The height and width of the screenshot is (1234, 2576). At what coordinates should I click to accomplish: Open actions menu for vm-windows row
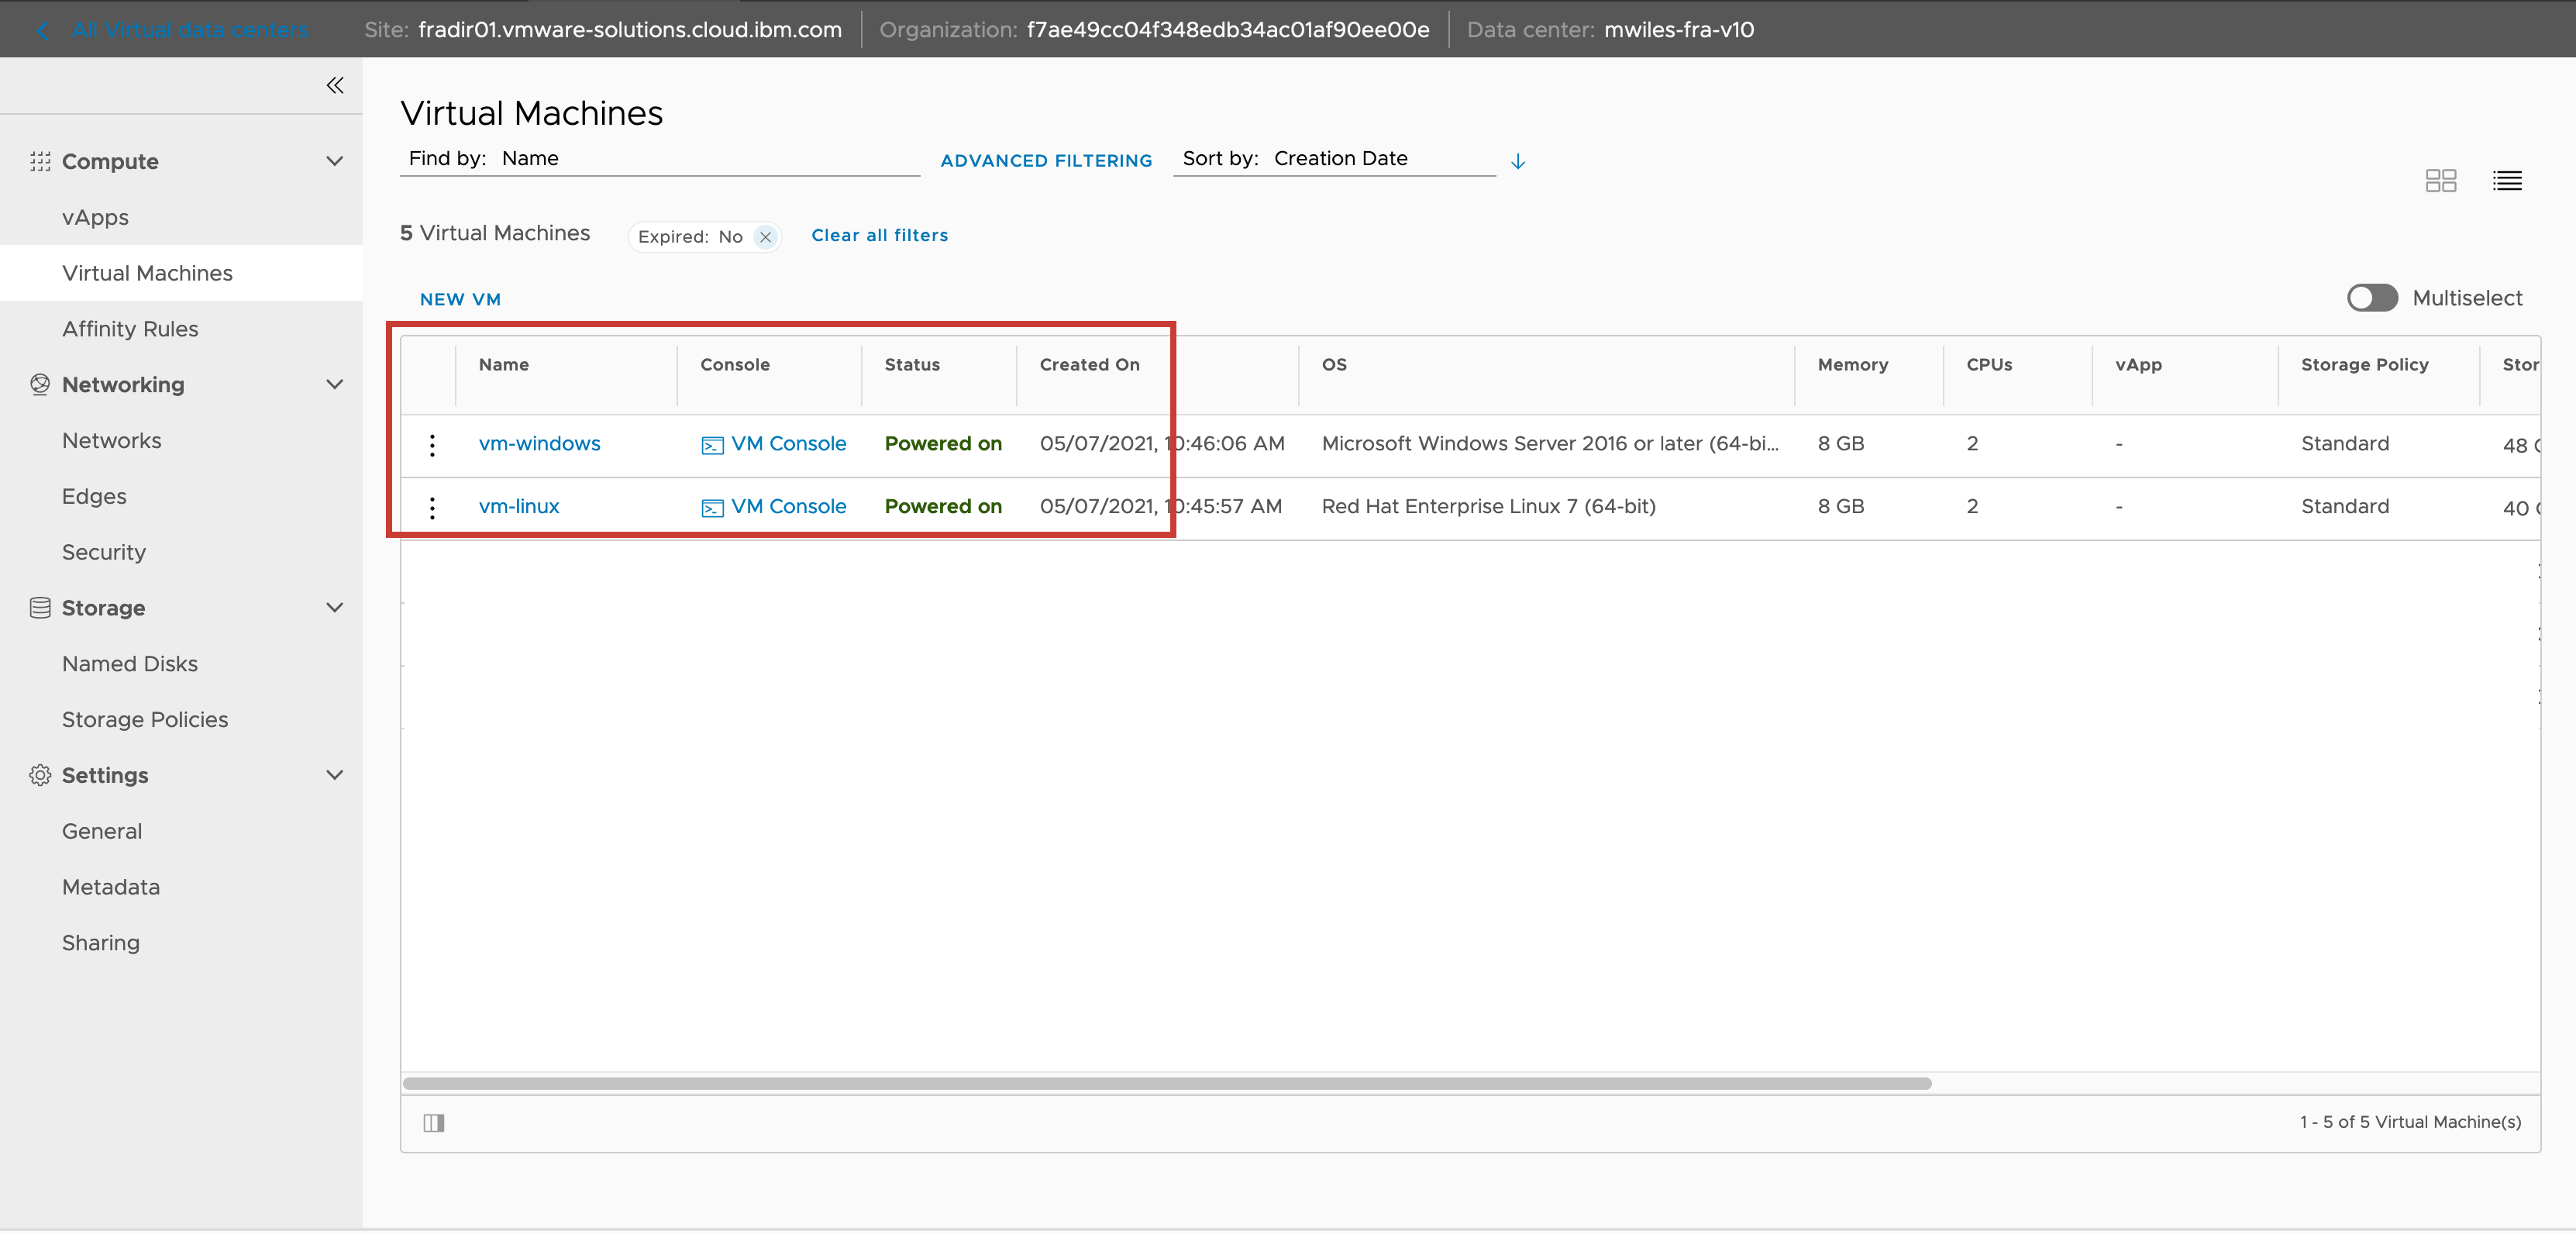432,445
